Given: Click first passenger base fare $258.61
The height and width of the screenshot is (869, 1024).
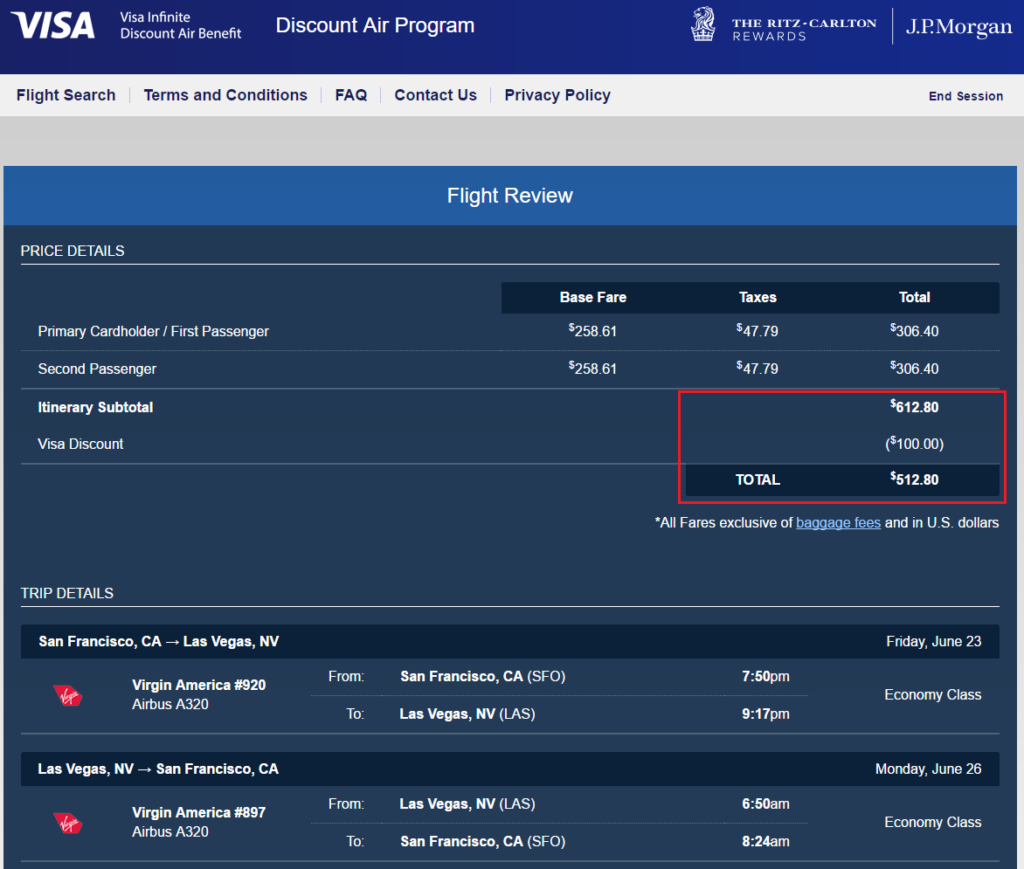Looking at the screenshot, I should [592, 331].
